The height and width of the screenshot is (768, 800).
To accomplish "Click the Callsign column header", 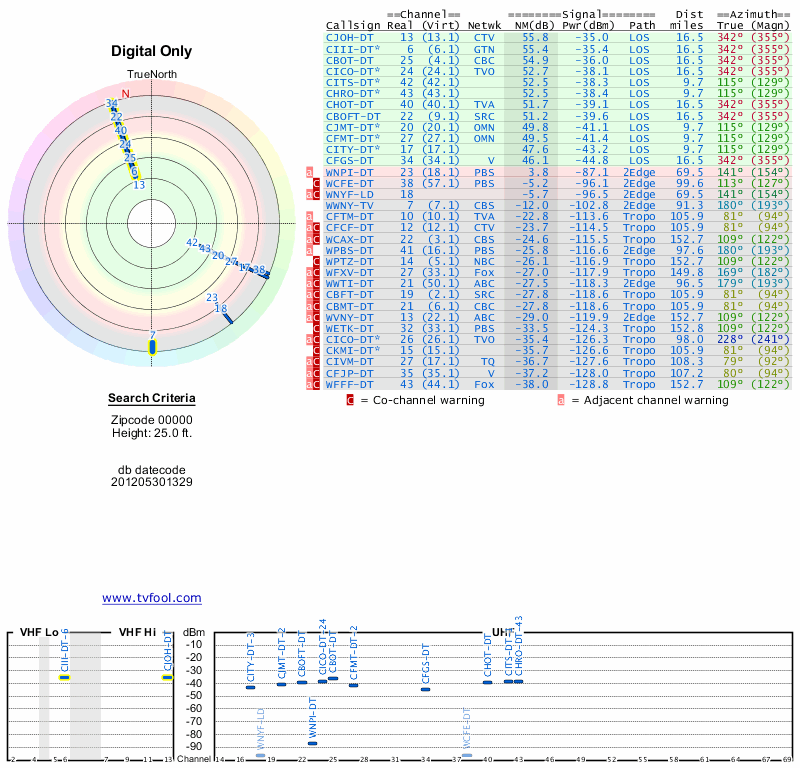I will click(x=353, y=25).
